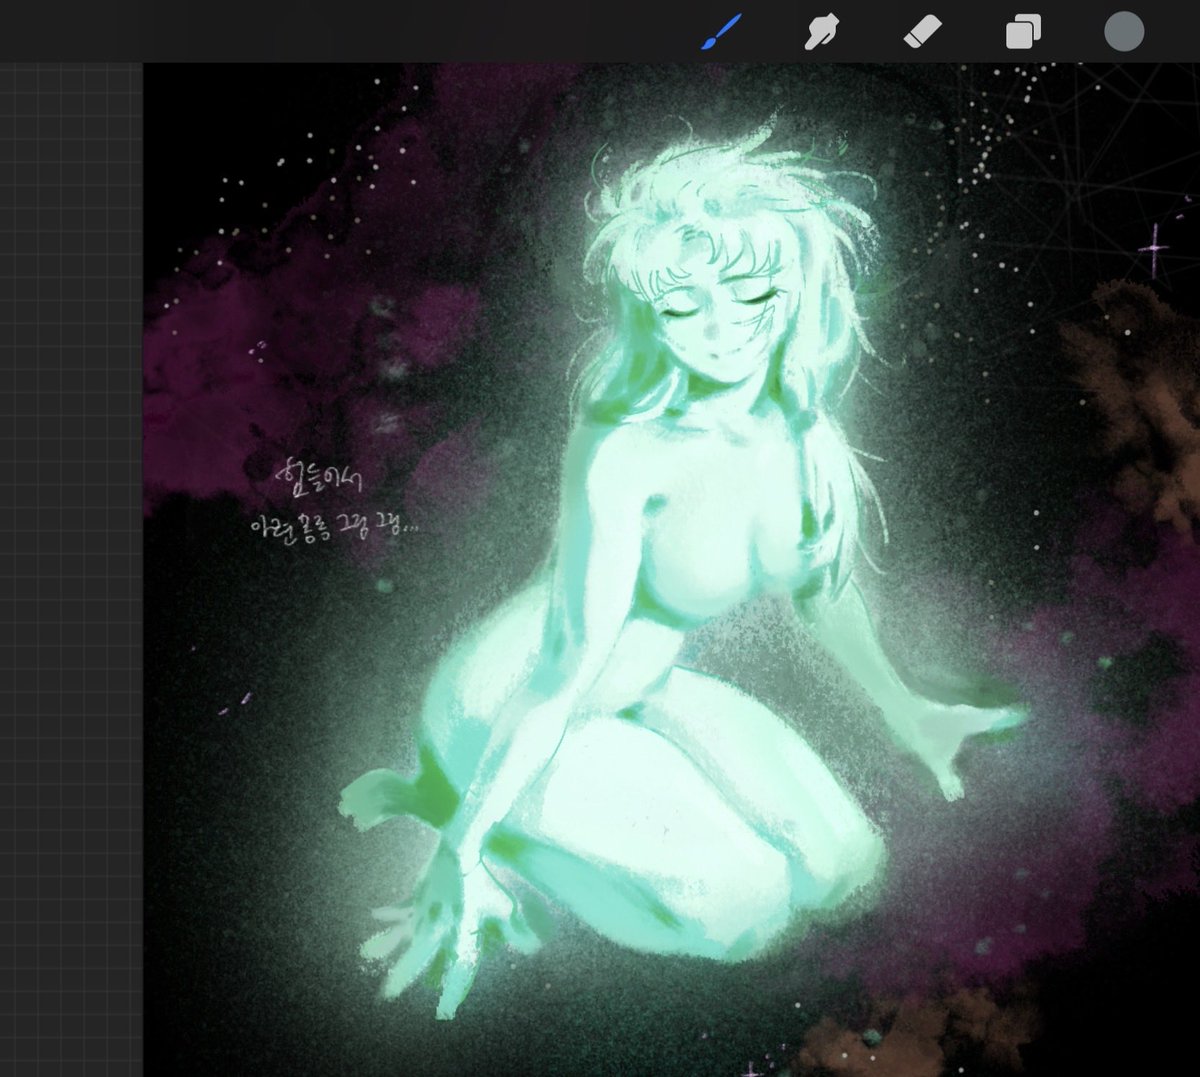Open the gray active color picker
This screenshot has width=1200, height=1077.
point(1123,31)
